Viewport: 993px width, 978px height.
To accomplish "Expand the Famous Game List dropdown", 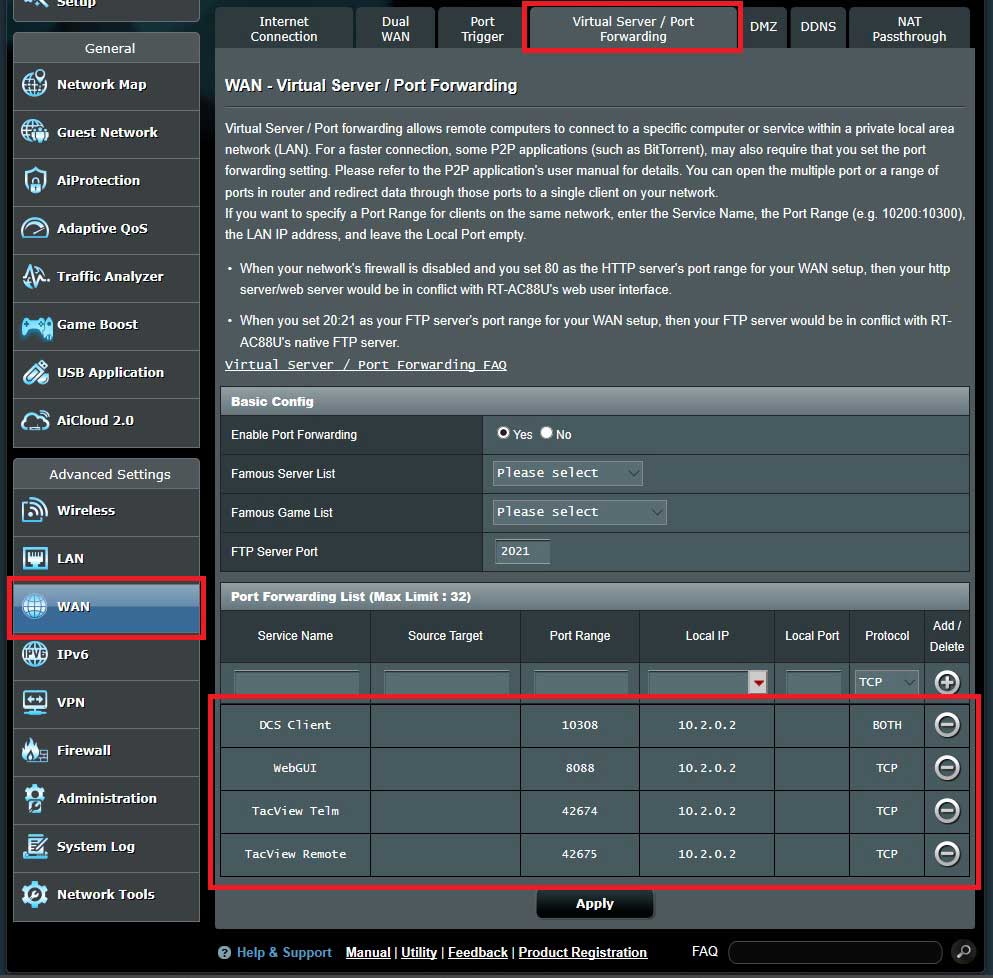I will [x=579, y=512].
